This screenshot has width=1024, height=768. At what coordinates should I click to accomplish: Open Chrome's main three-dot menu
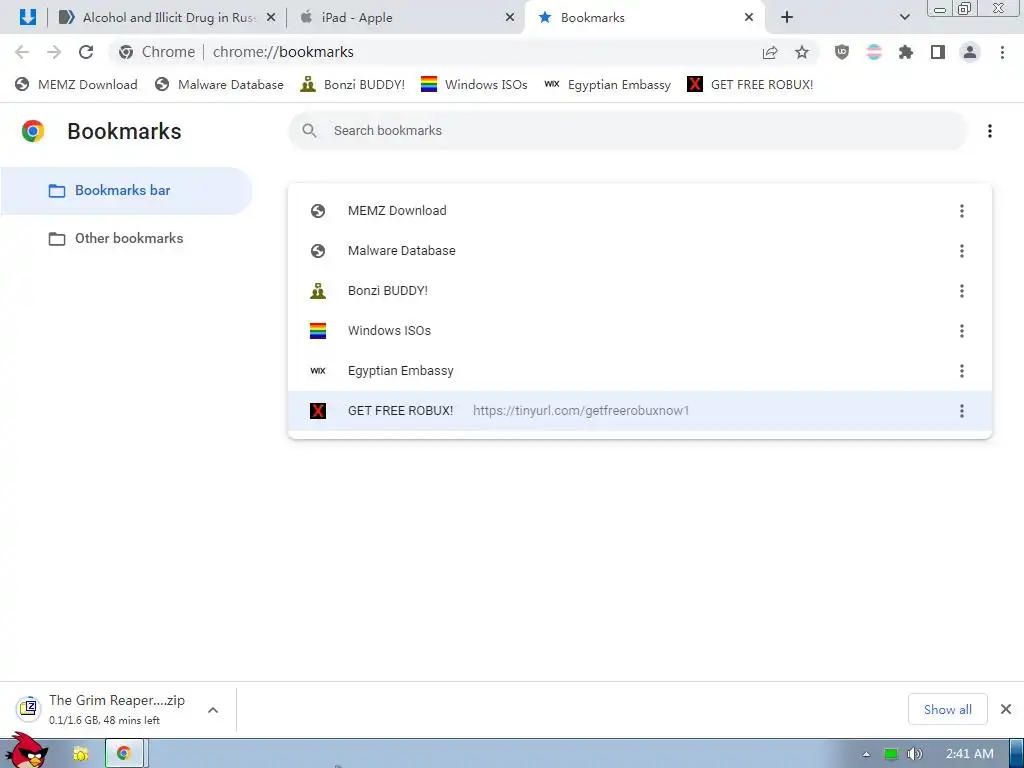[x=1002, y=52]
